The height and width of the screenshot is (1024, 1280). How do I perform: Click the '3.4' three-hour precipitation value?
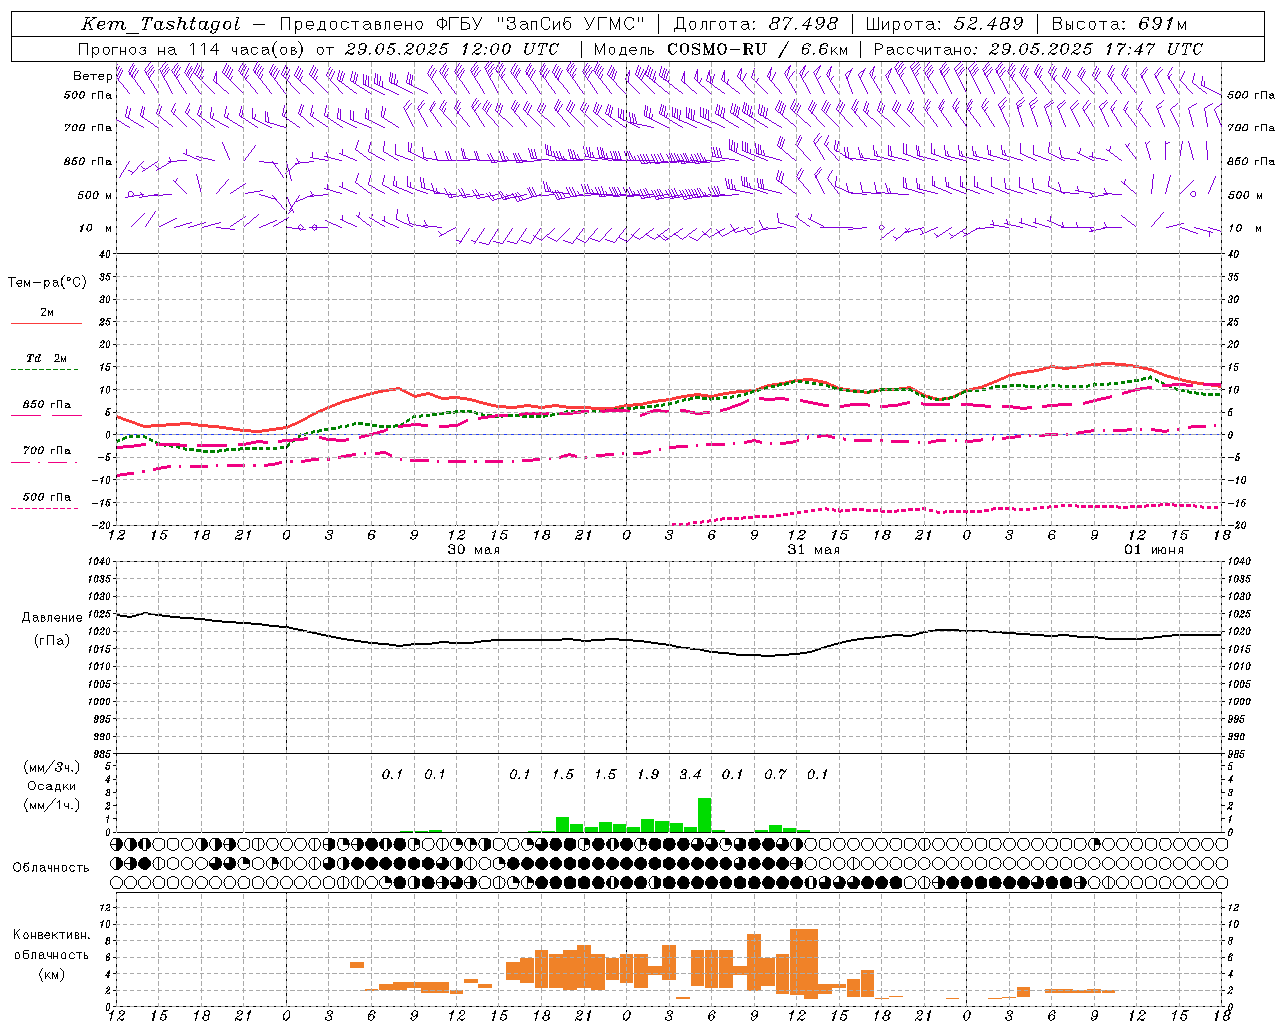tap(690, 774)
